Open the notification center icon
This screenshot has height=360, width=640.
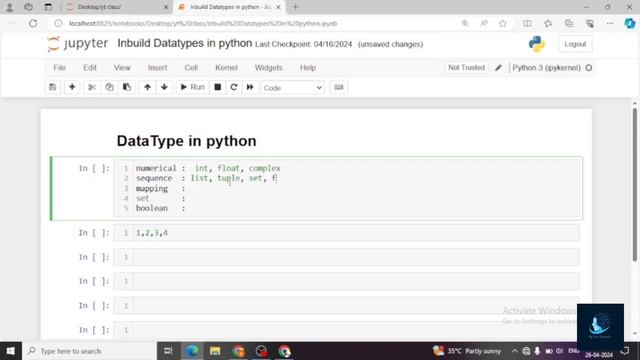tap(625, 351)
